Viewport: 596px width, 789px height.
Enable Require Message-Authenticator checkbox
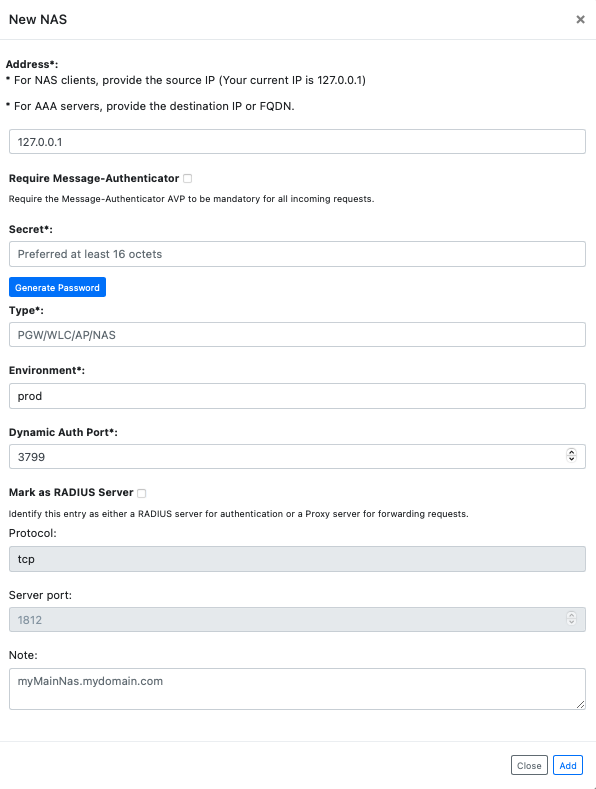pyautogui.click(x=188, y=179)
